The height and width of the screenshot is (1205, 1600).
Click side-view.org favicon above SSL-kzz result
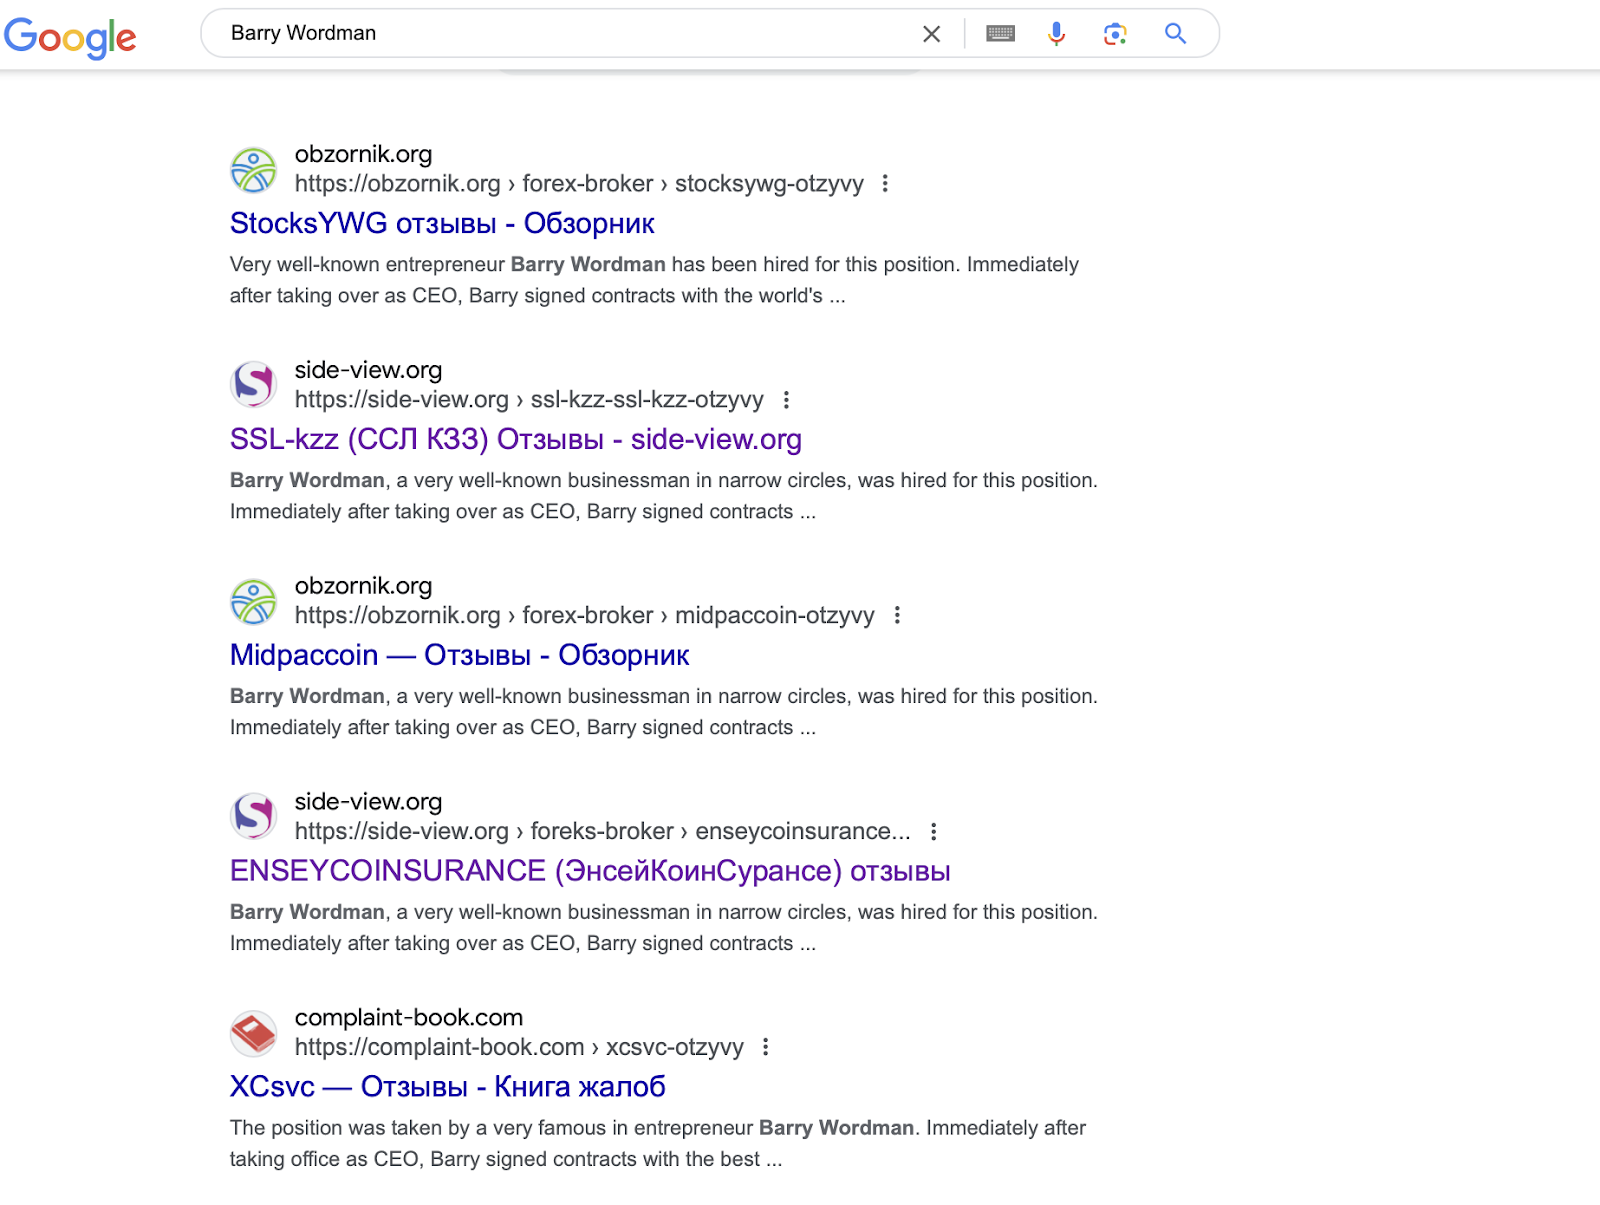point(254,385)
